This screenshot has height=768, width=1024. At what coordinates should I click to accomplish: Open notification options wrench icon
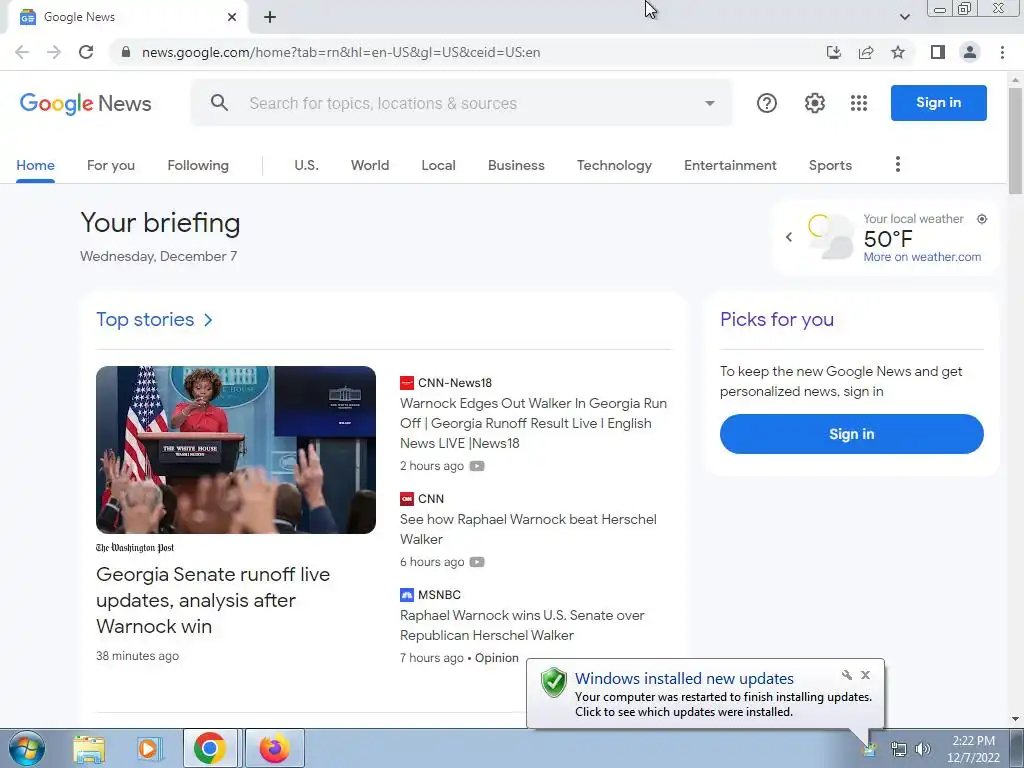point(846,675)
